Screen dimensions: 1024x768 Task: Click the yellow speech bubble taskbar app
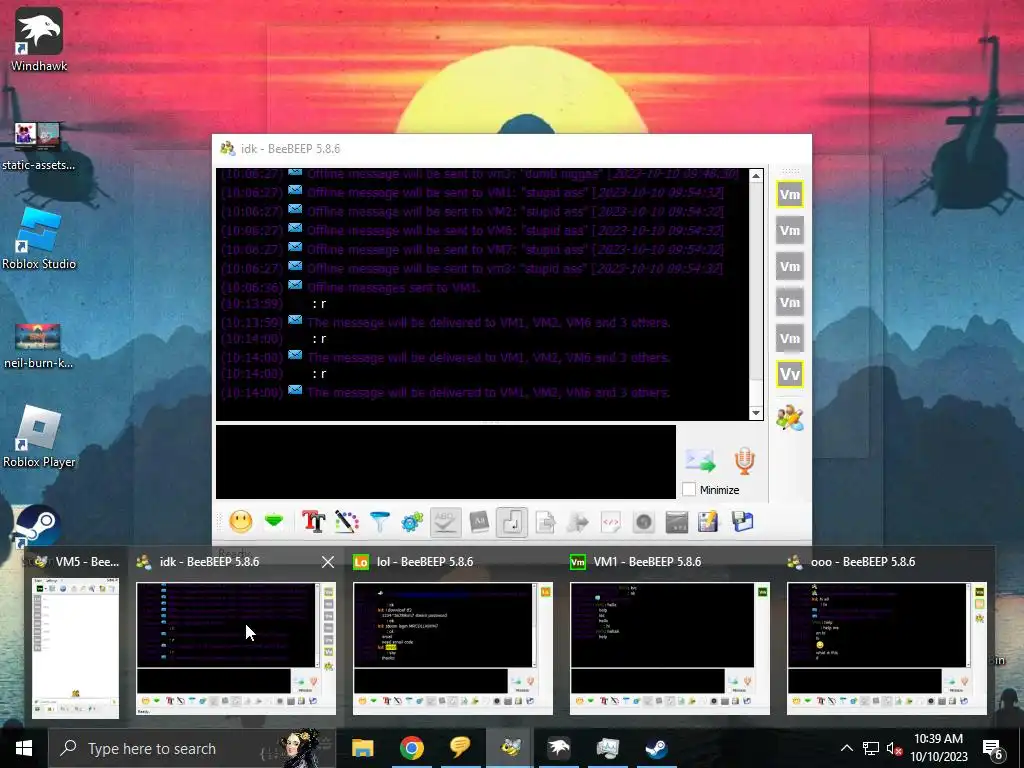point(460,748)
